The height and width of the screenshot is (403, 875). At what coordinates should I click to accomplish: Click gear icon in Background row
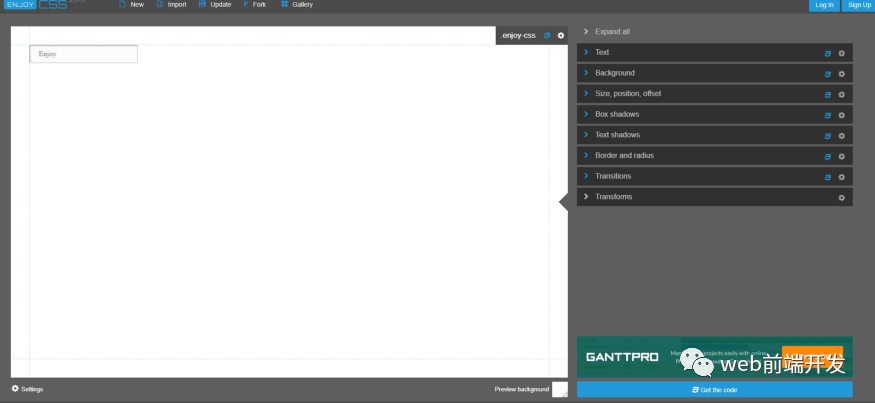point(842,74)
